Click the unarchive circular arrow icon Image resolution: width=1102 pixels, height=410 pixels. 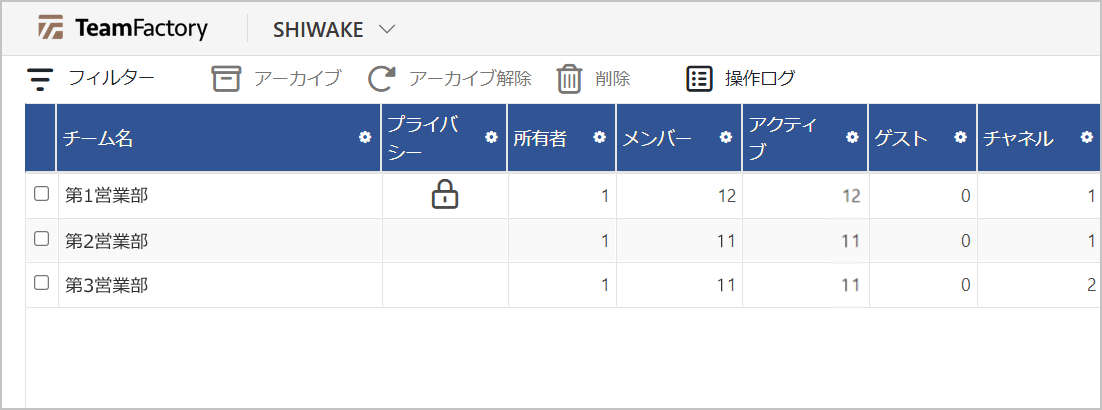[x=382, y=79]
